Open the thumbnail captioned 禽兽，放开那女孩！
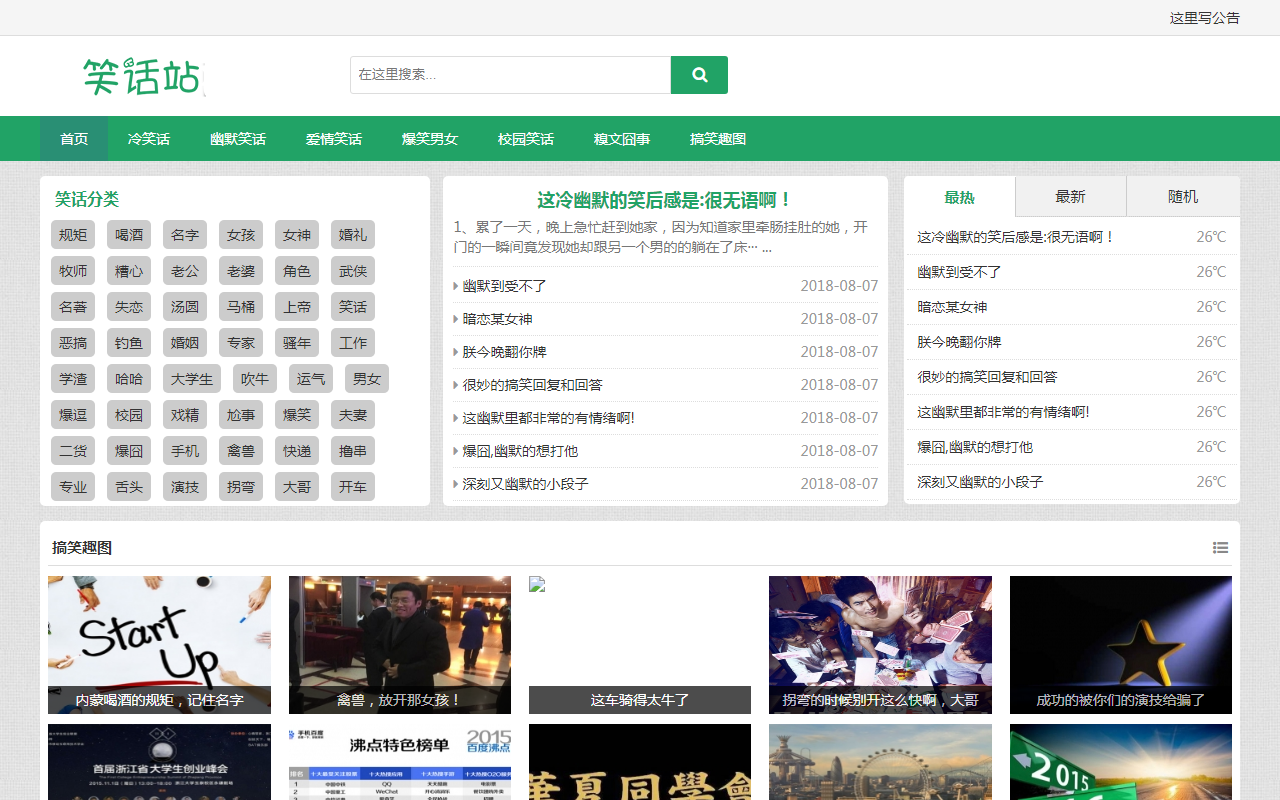This screenshot has height=800, width=1280. [x=400, y=645]
